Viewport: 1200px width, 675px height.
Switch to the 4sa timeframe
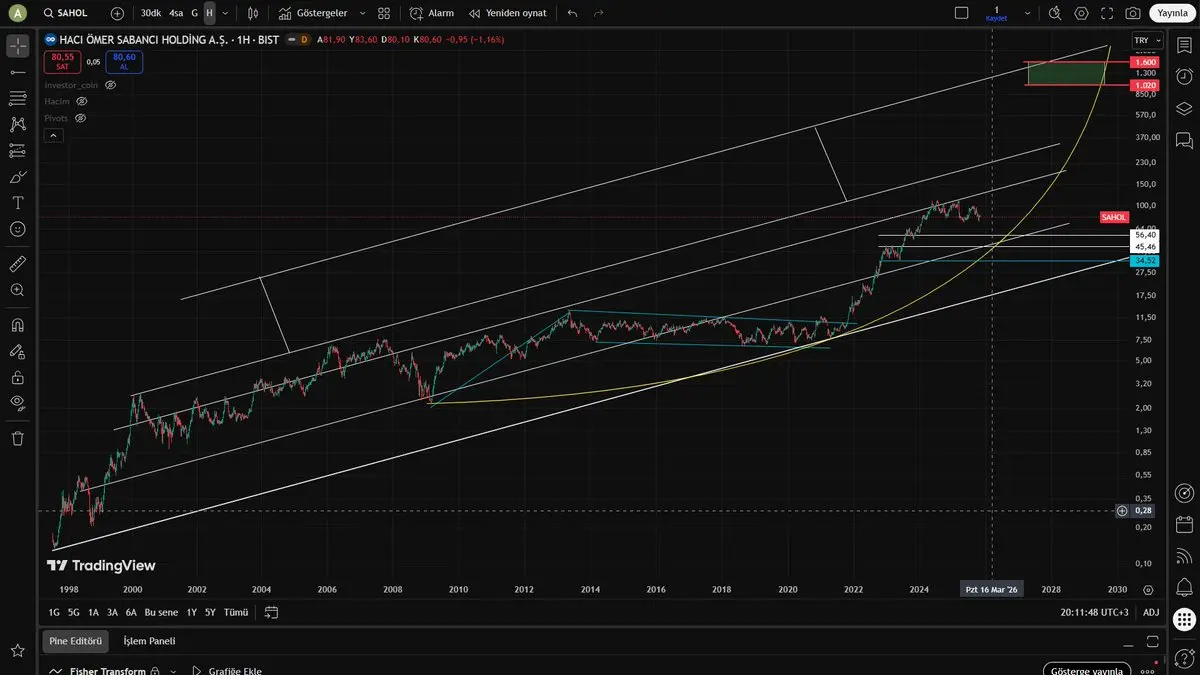(176, 13)
